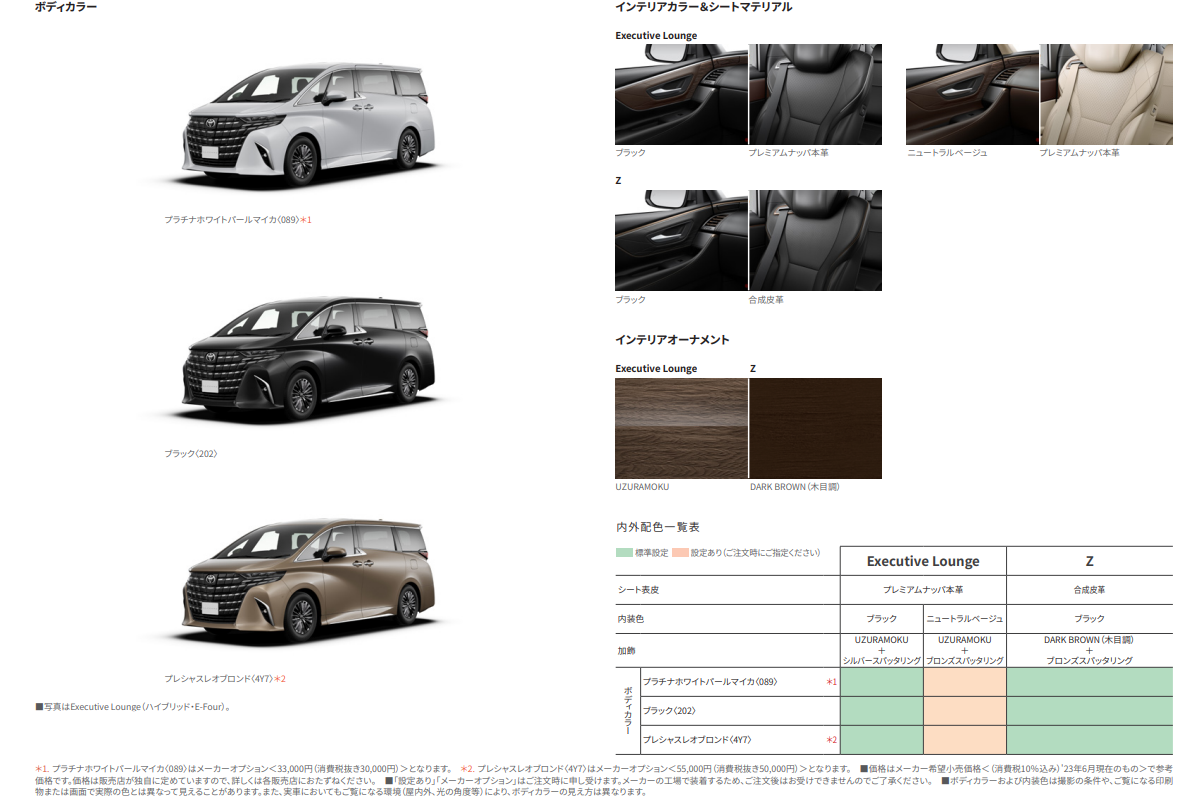Click the 内外配色一覧表 table title

[657, 527]
